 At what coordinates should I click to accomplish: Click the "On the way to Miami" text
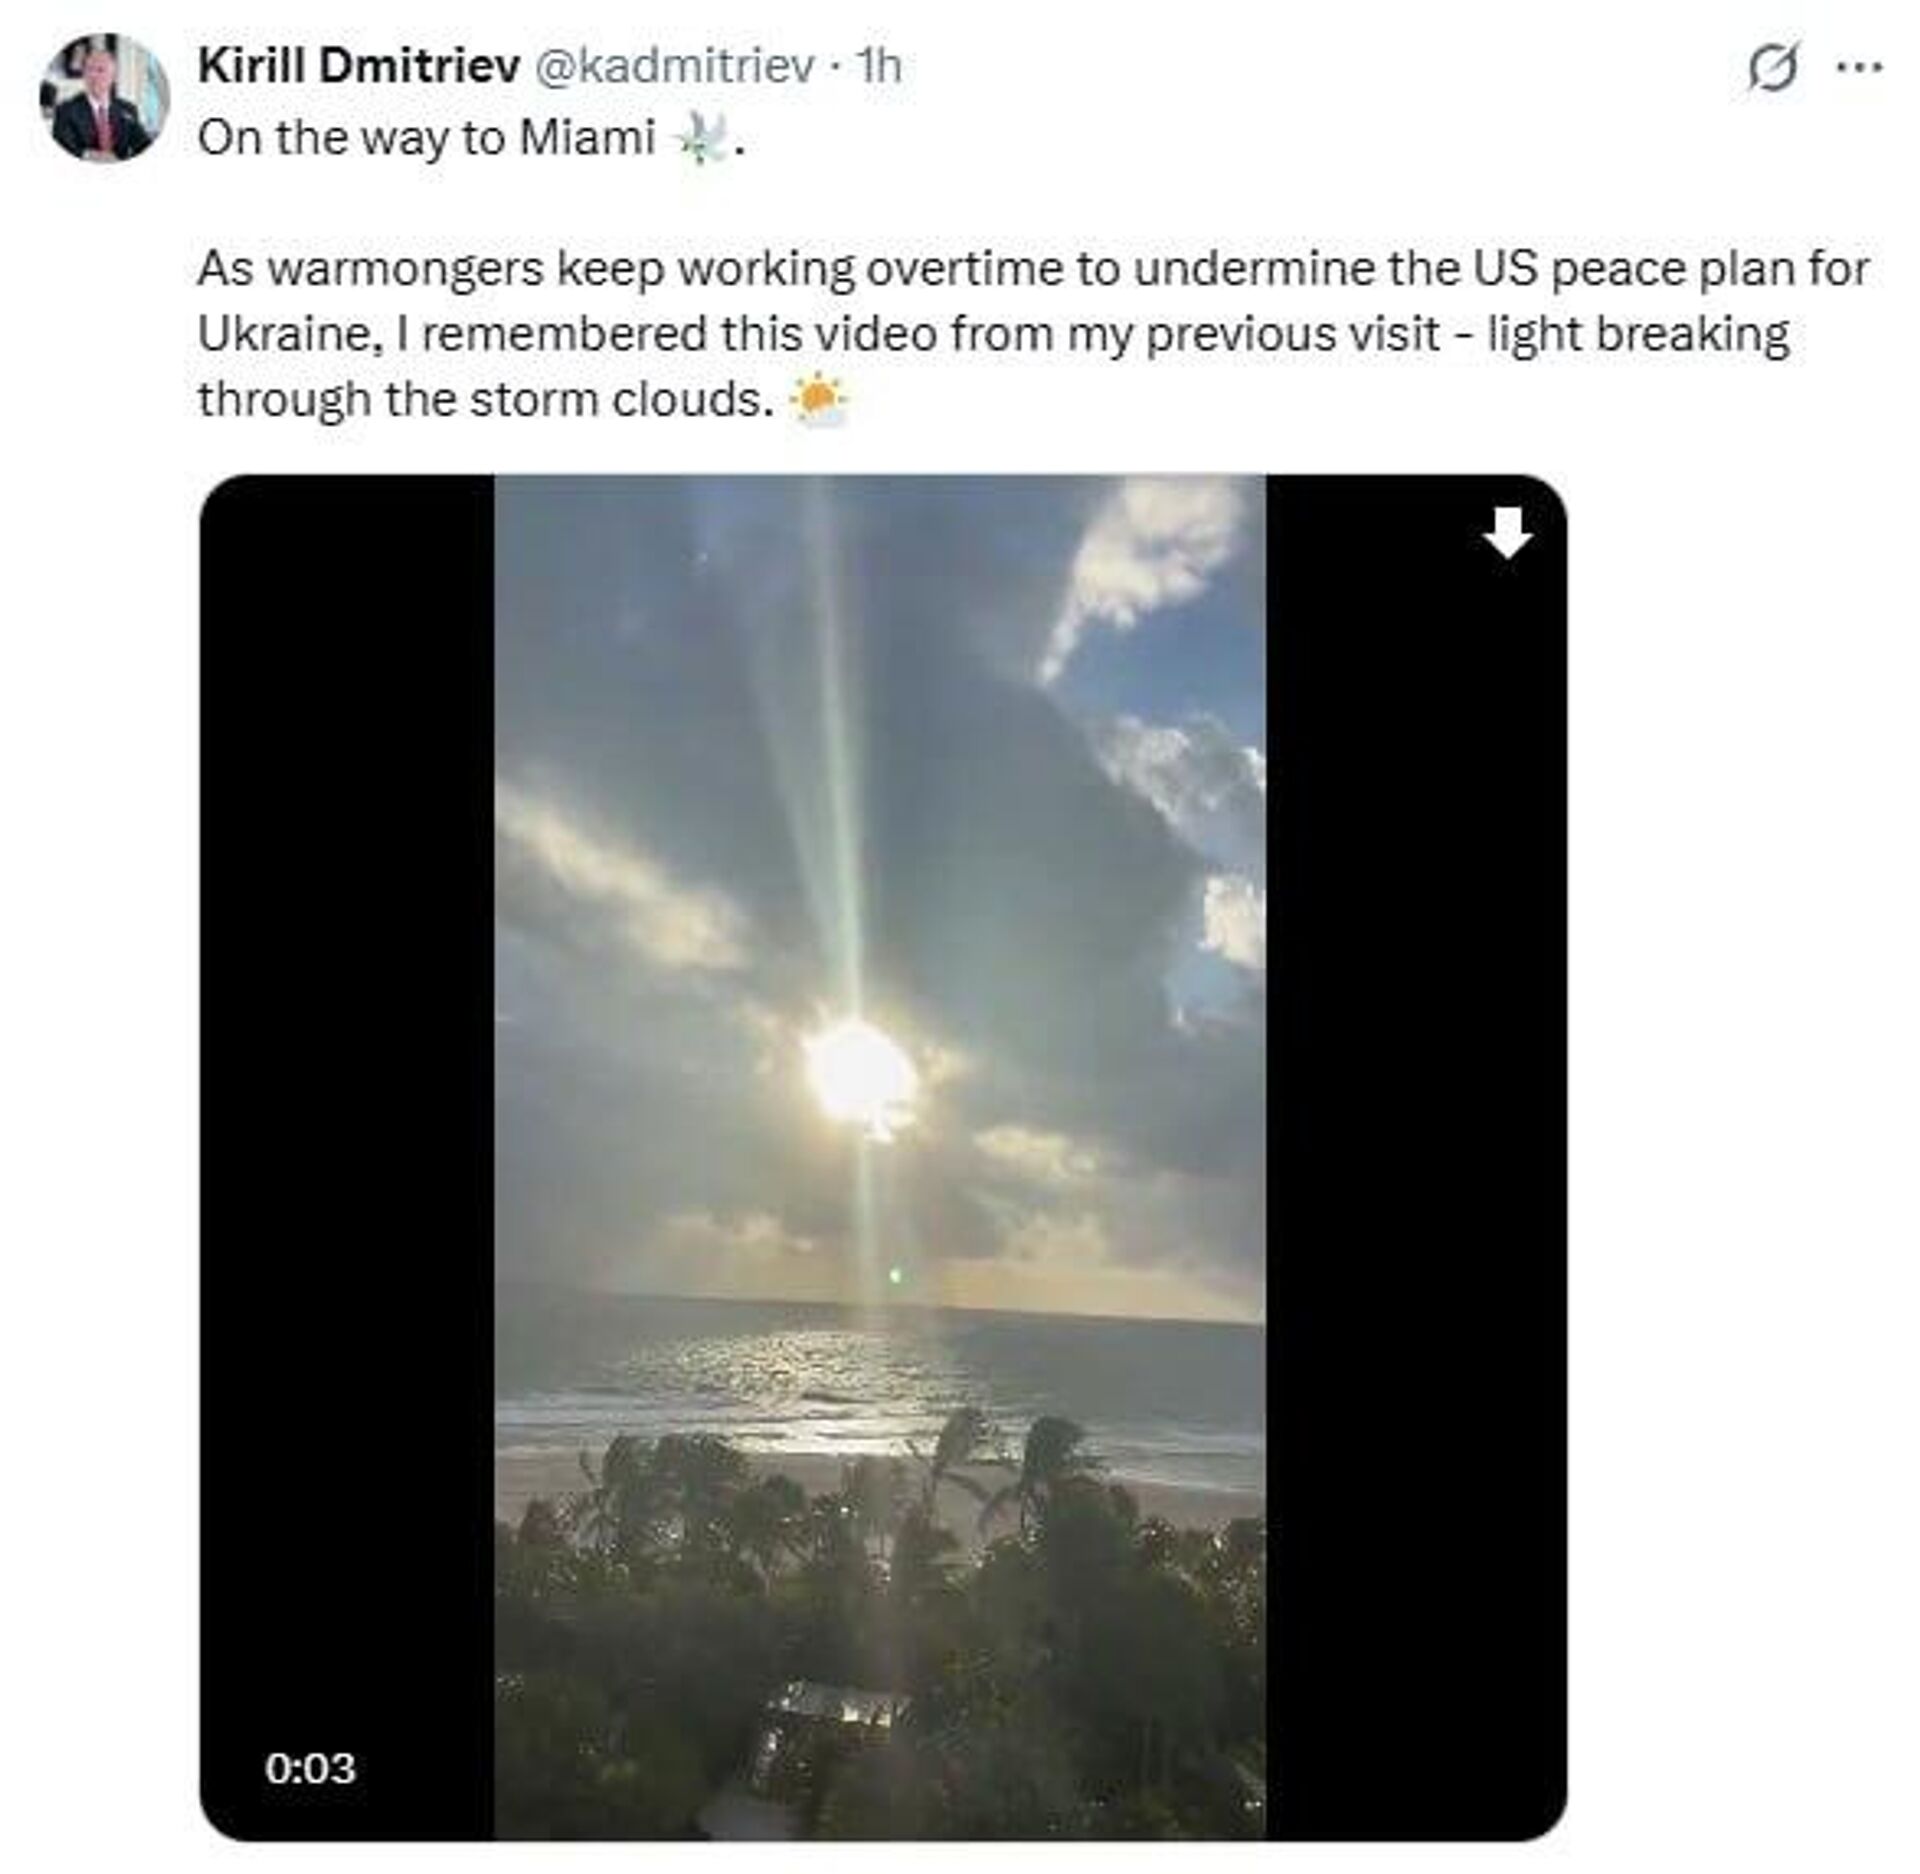pyautogui.click(x=426, y=138)
